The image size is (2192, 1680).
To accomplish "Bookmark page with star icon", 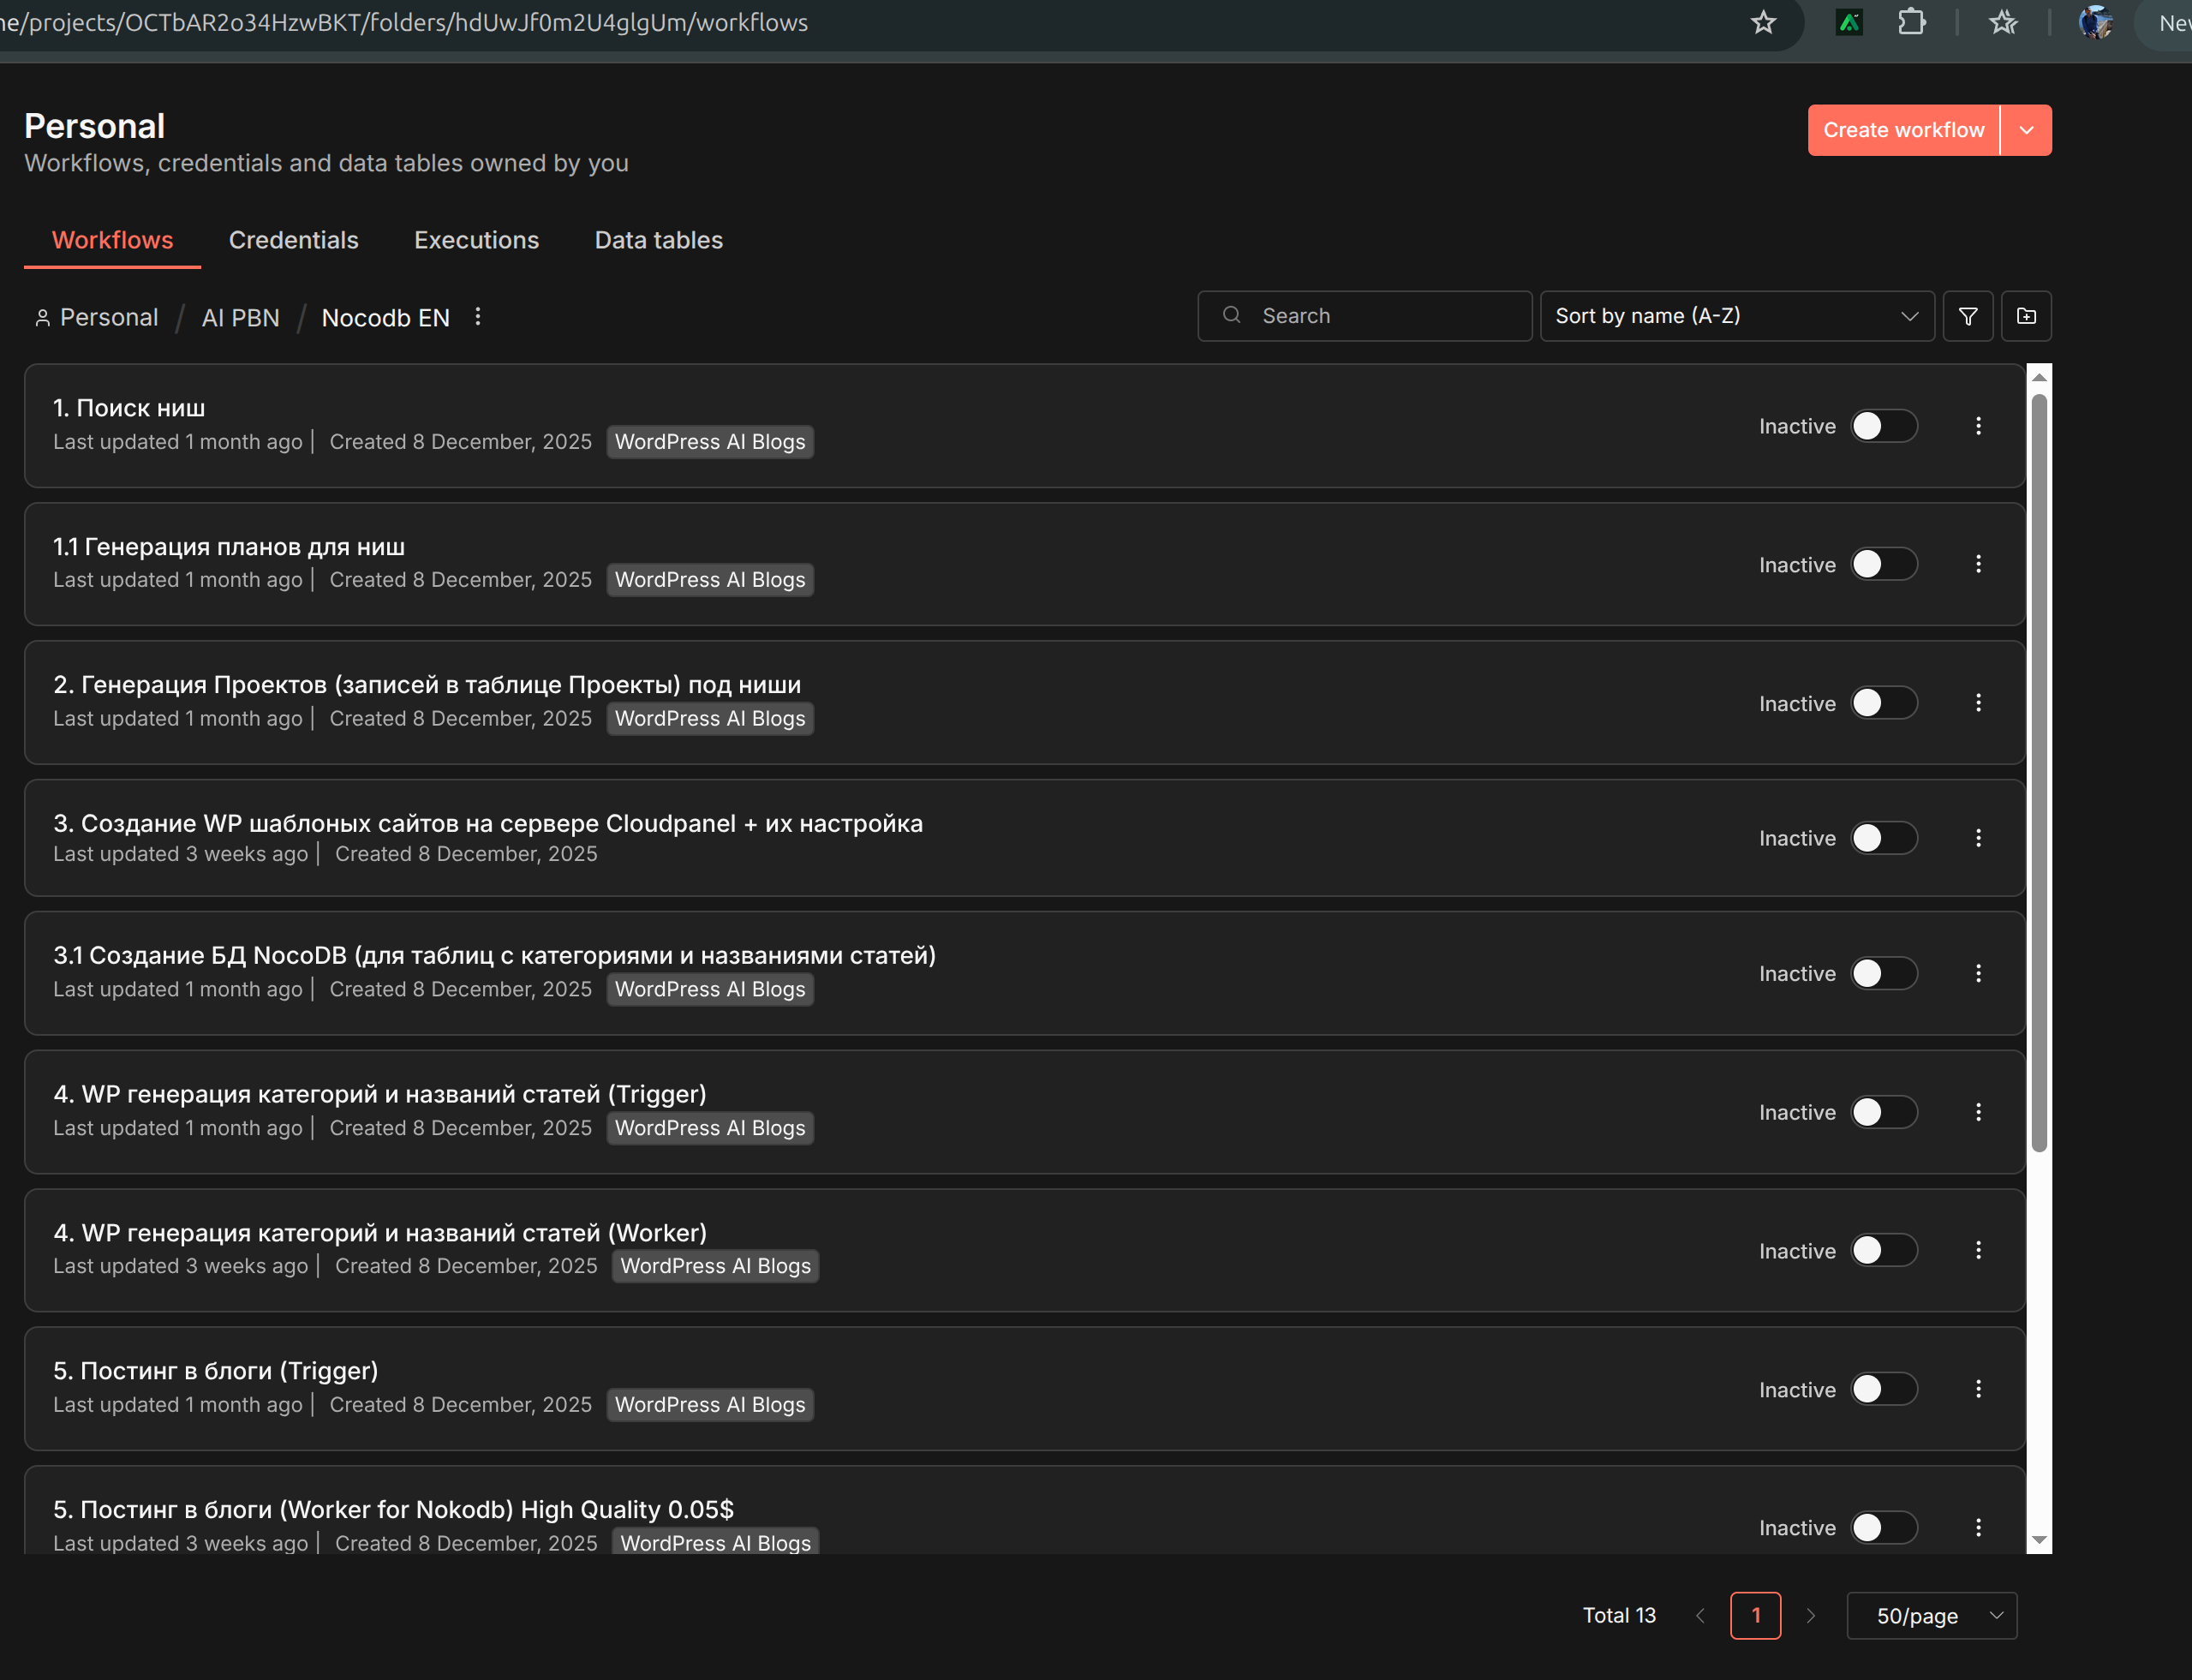I will coord(1763,23).
